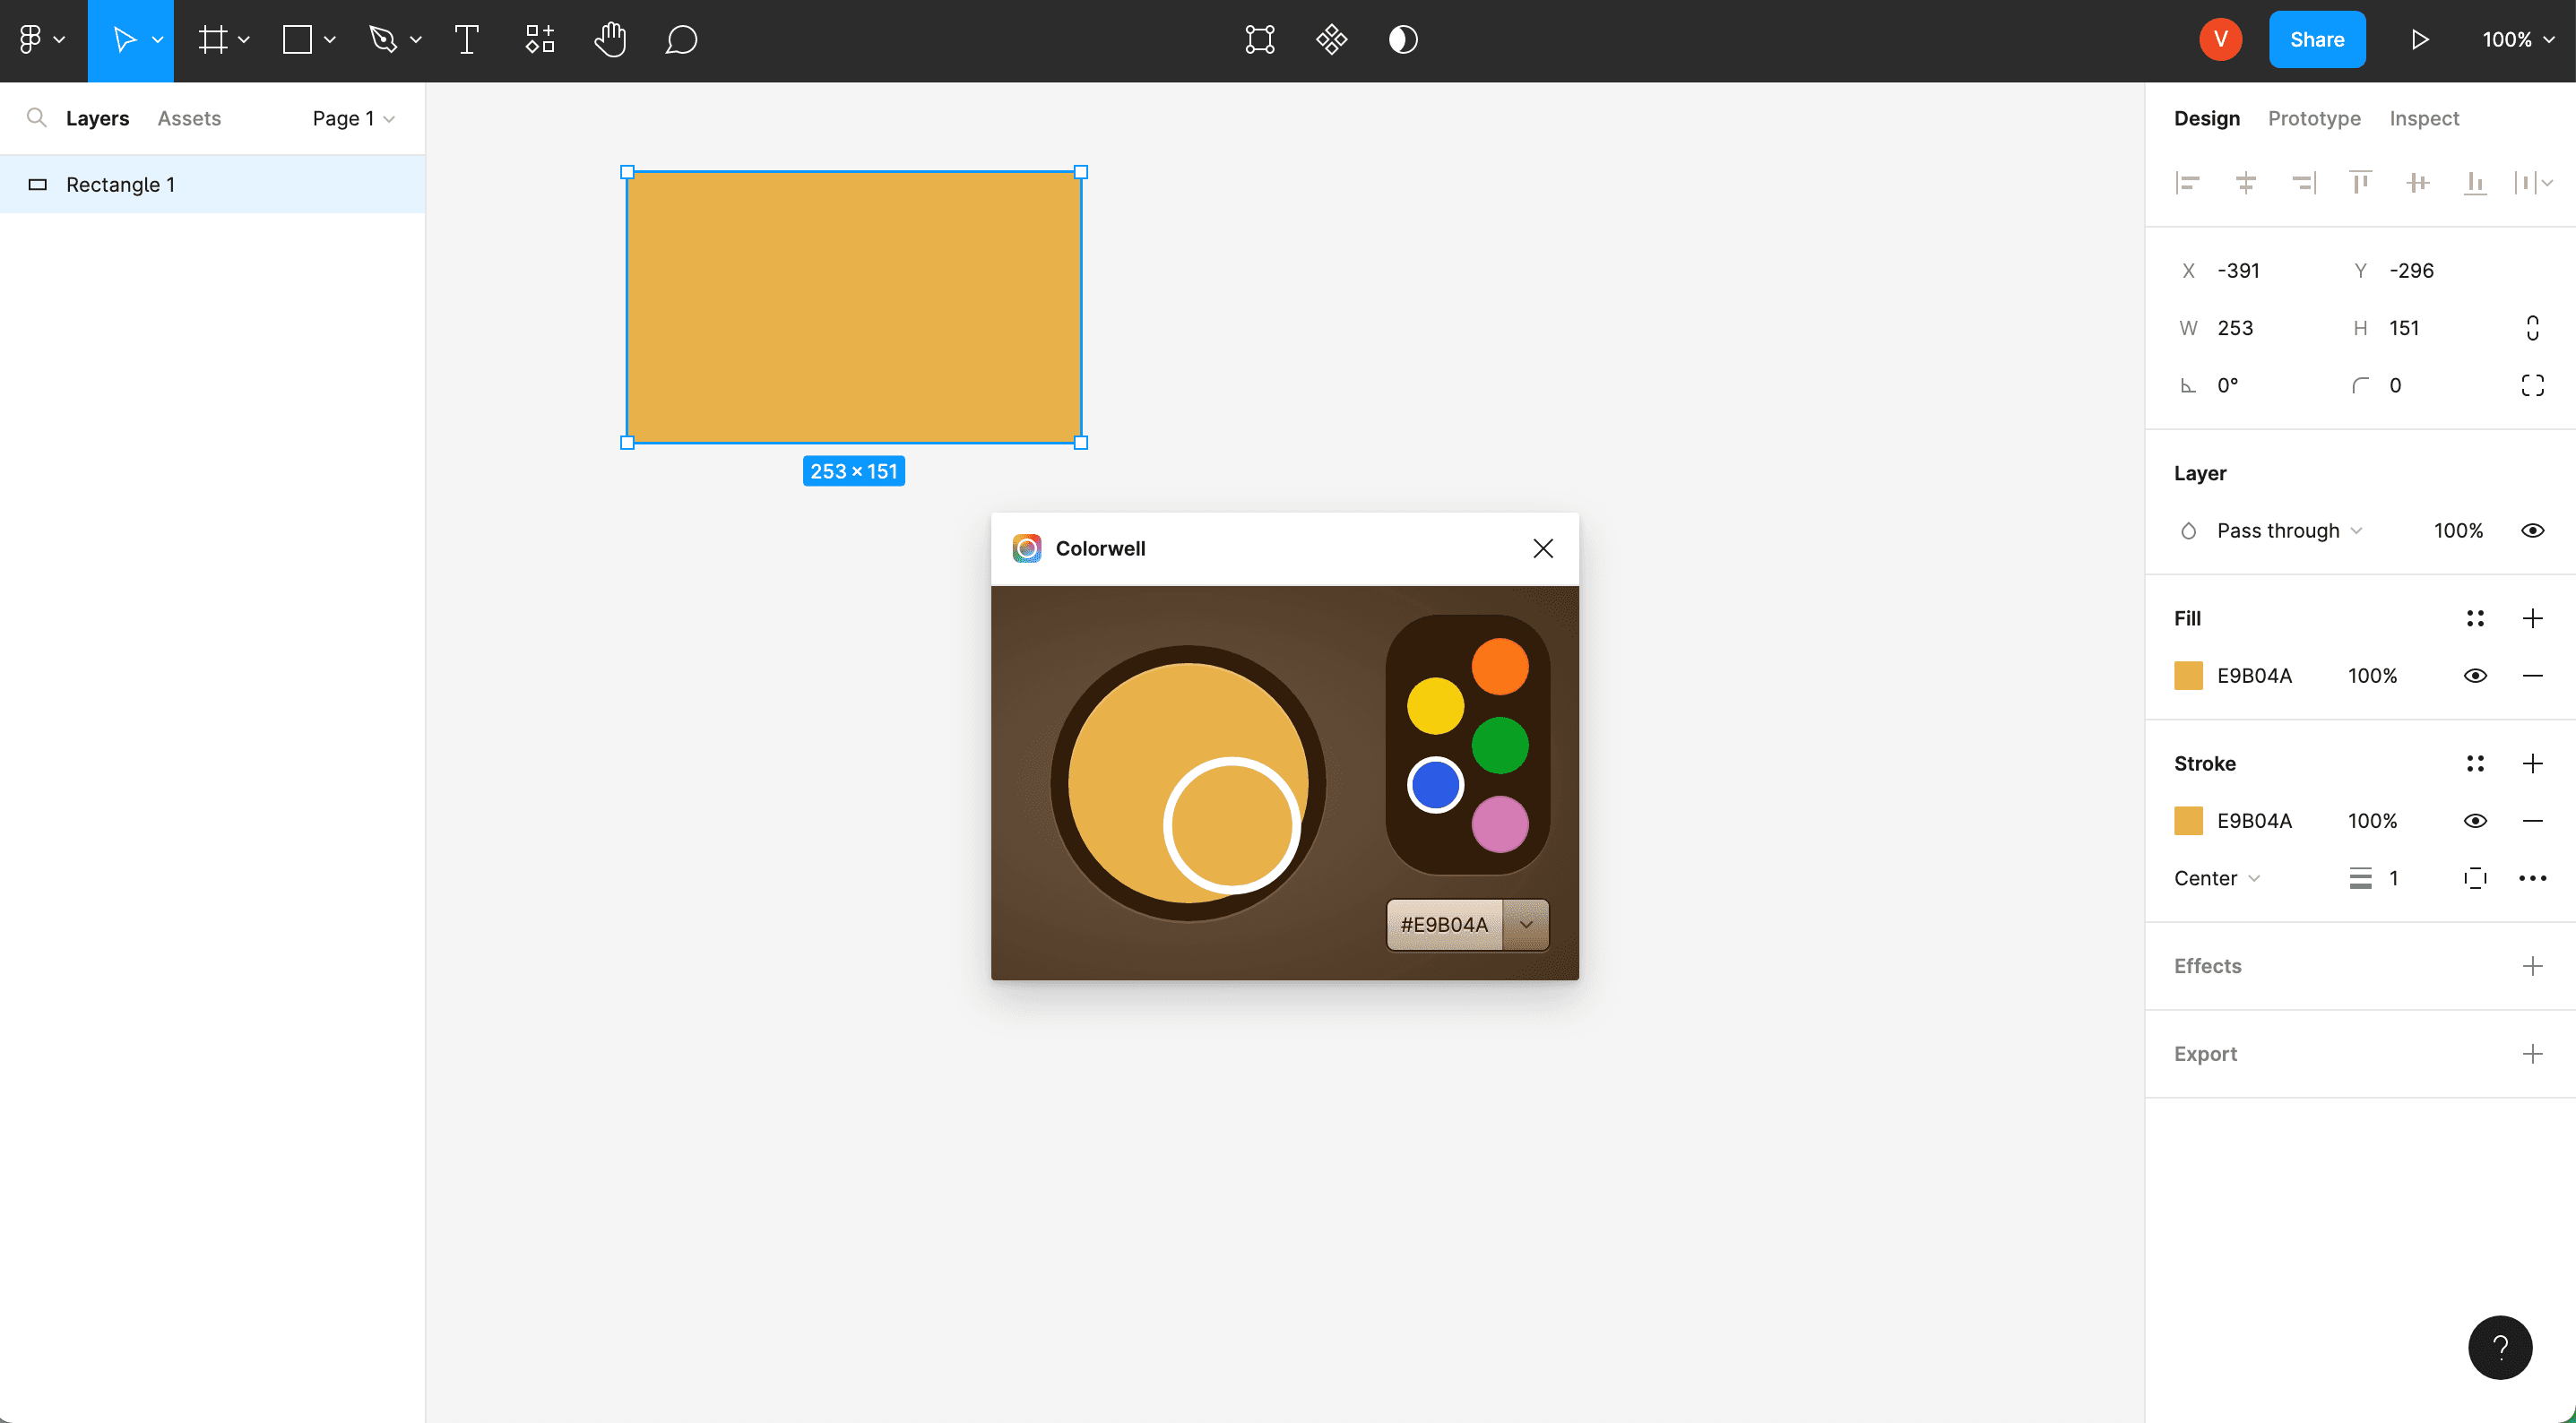The height and width of the screenshot is (1423, 2576).
Task: Select Rectangle 1 in the Layers panel
Action: click(120, 184)
